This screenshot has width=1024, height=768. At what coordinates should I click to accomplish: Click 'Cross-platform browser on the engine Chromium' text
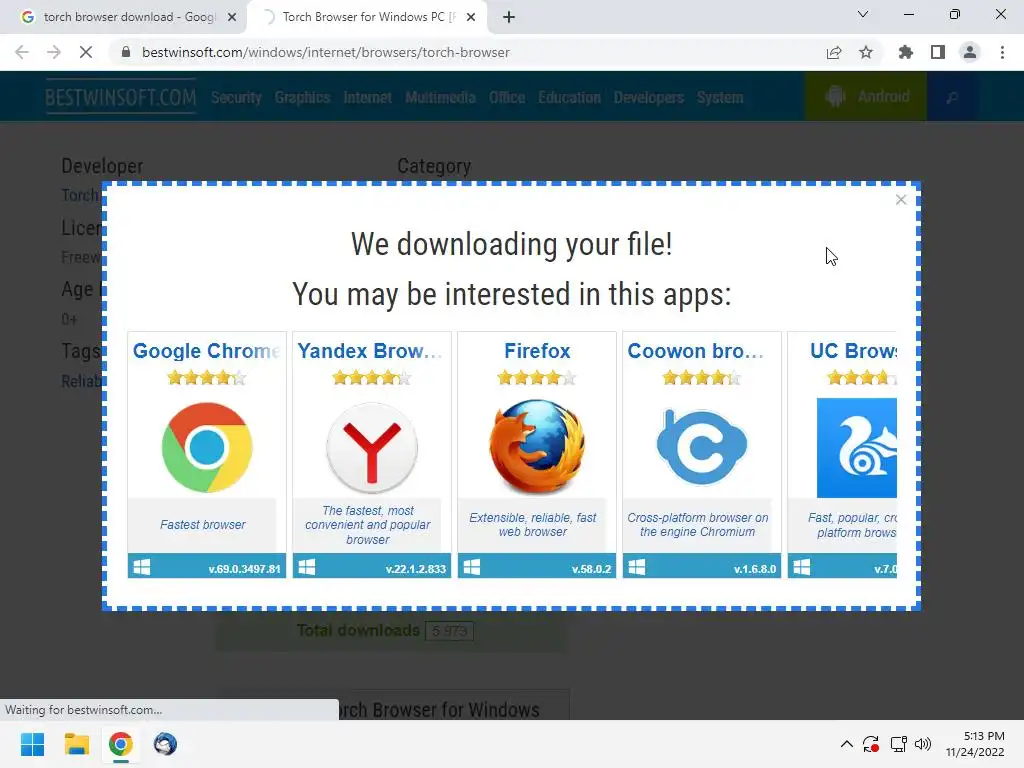pyautogui.click(x=697, y=525)
